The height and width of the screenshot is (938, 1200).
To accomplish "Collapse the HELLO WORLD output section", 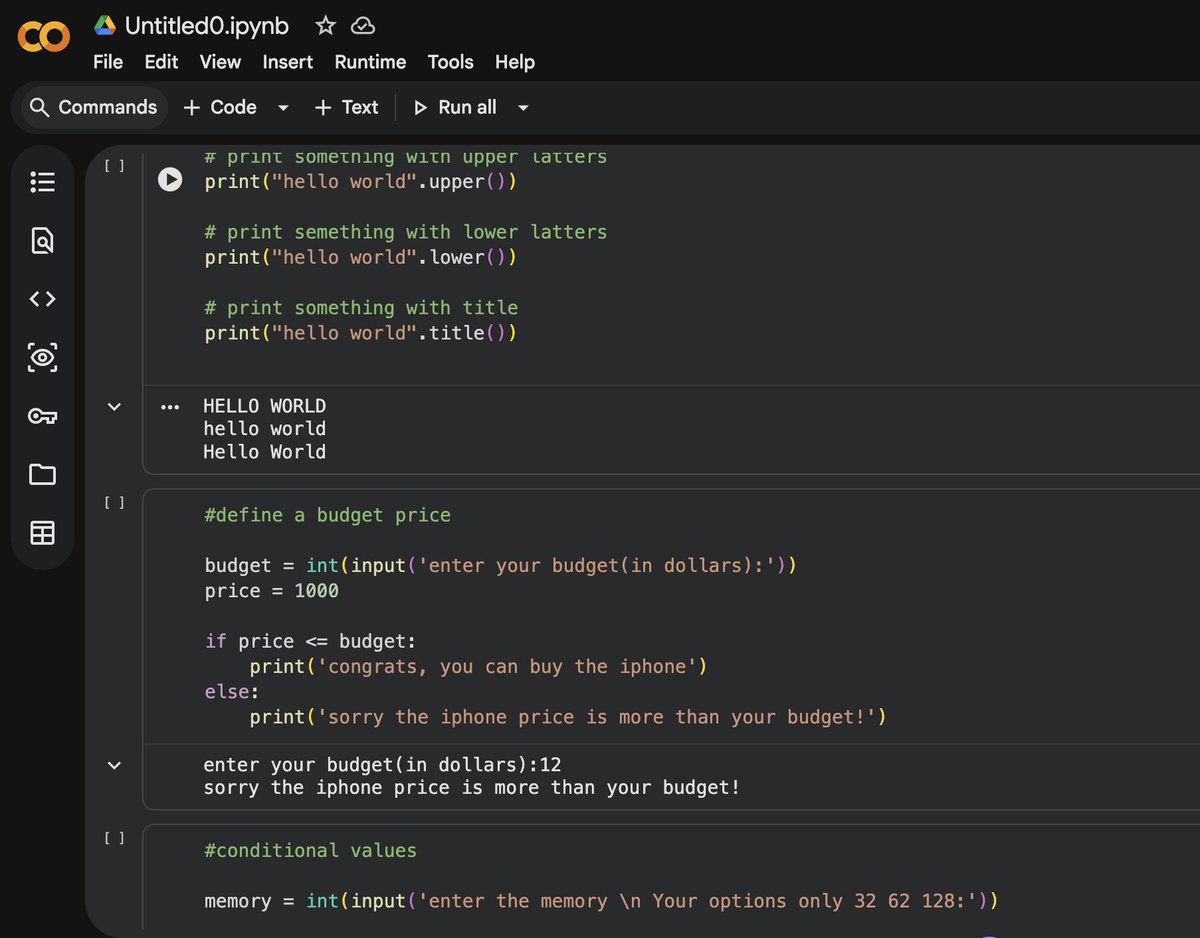I will (114, 407).
